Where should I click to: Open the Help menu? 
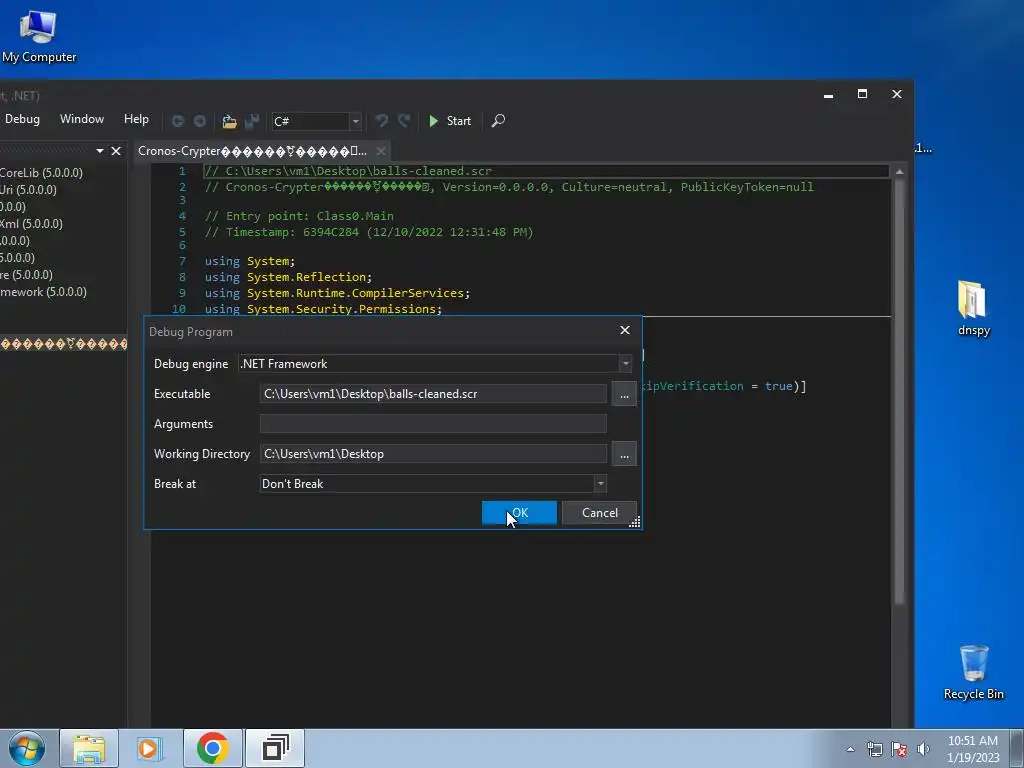tap(136, 119)
